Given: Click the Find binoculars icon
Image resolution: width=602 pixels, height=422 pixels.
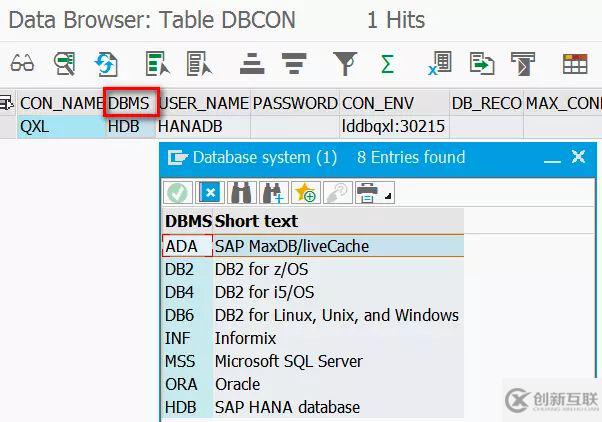Looking at the screenshot, I should tap(241, 193).
